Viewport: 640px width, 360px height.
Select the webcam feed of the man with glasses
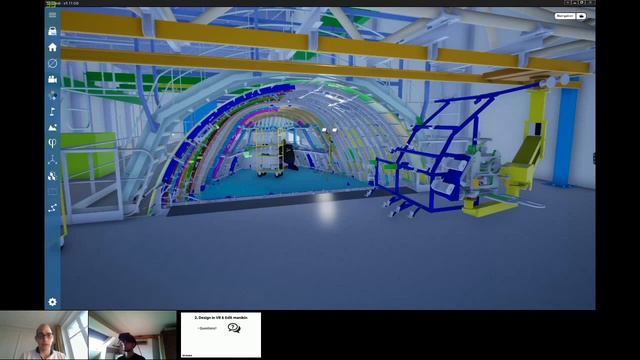[44, 335]
